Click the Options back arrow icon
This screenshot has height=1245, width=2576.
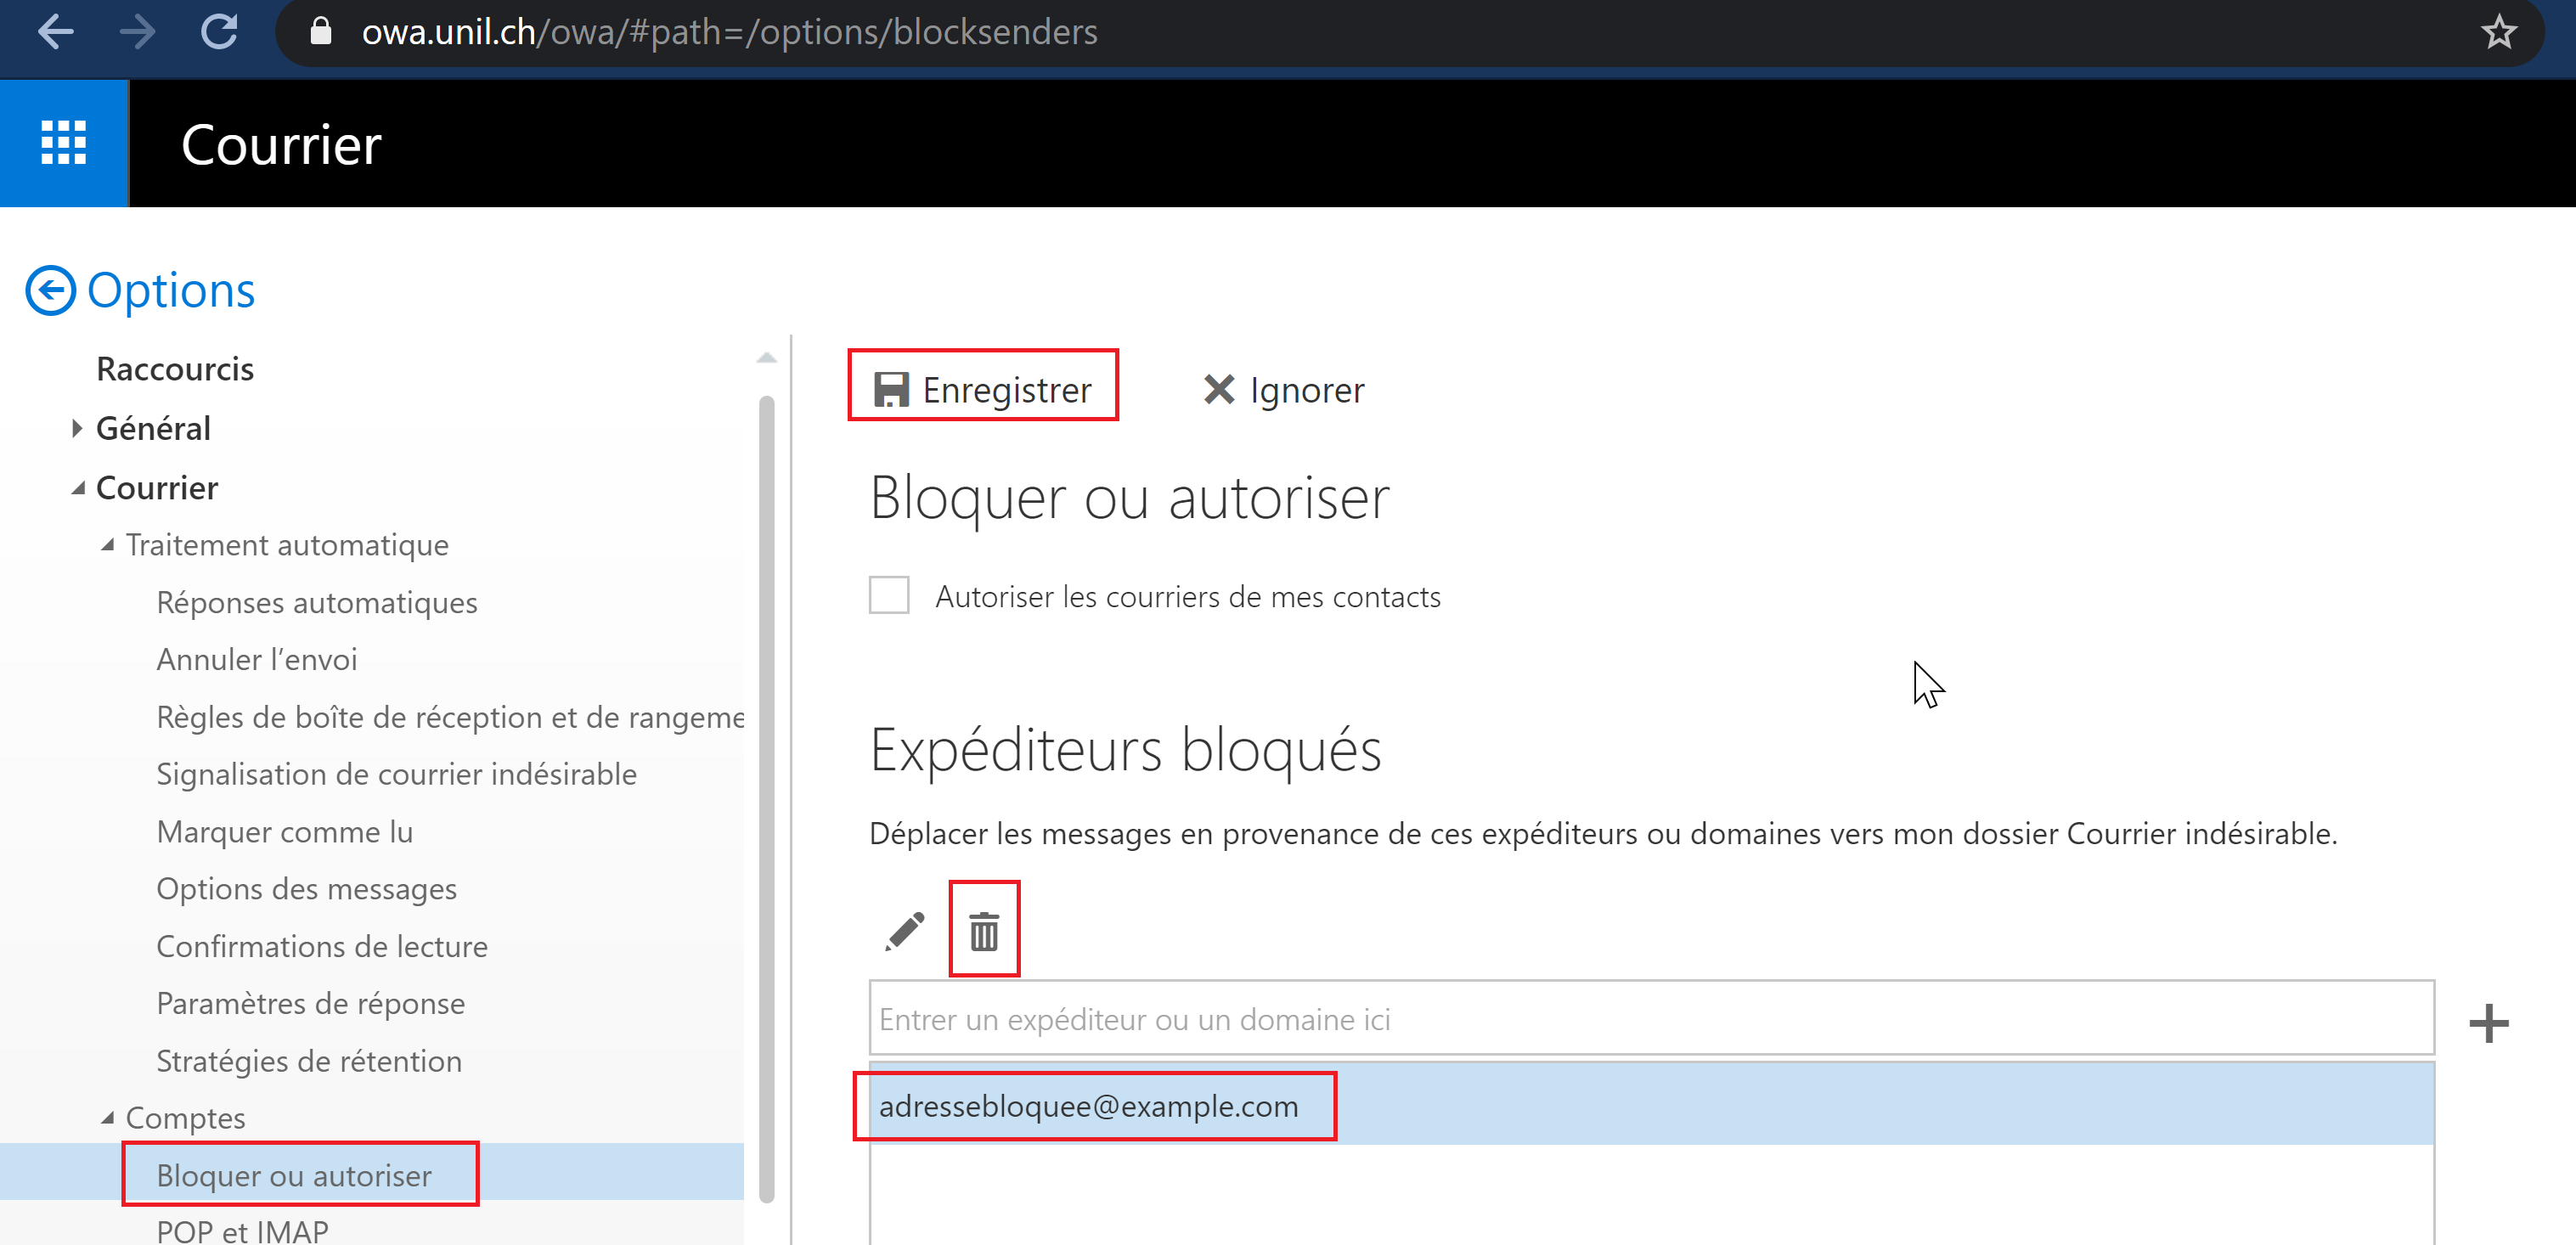click(50, 291)
